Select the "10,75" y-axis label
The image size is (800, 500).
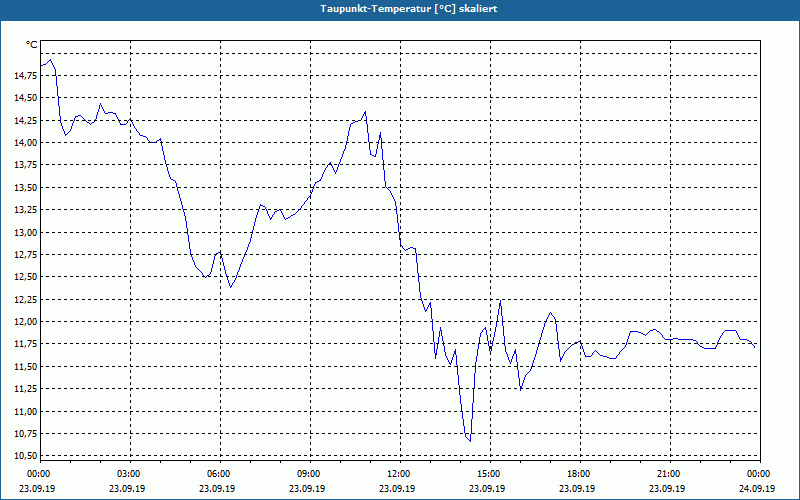[25, 434]
